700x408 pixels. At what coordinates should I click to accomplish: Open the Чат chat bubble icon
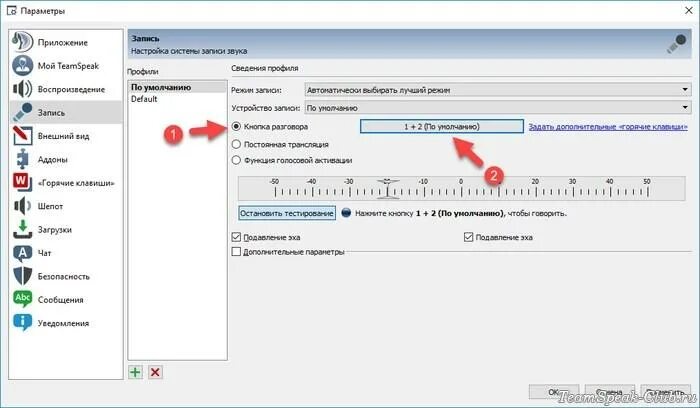pos(22,253)
